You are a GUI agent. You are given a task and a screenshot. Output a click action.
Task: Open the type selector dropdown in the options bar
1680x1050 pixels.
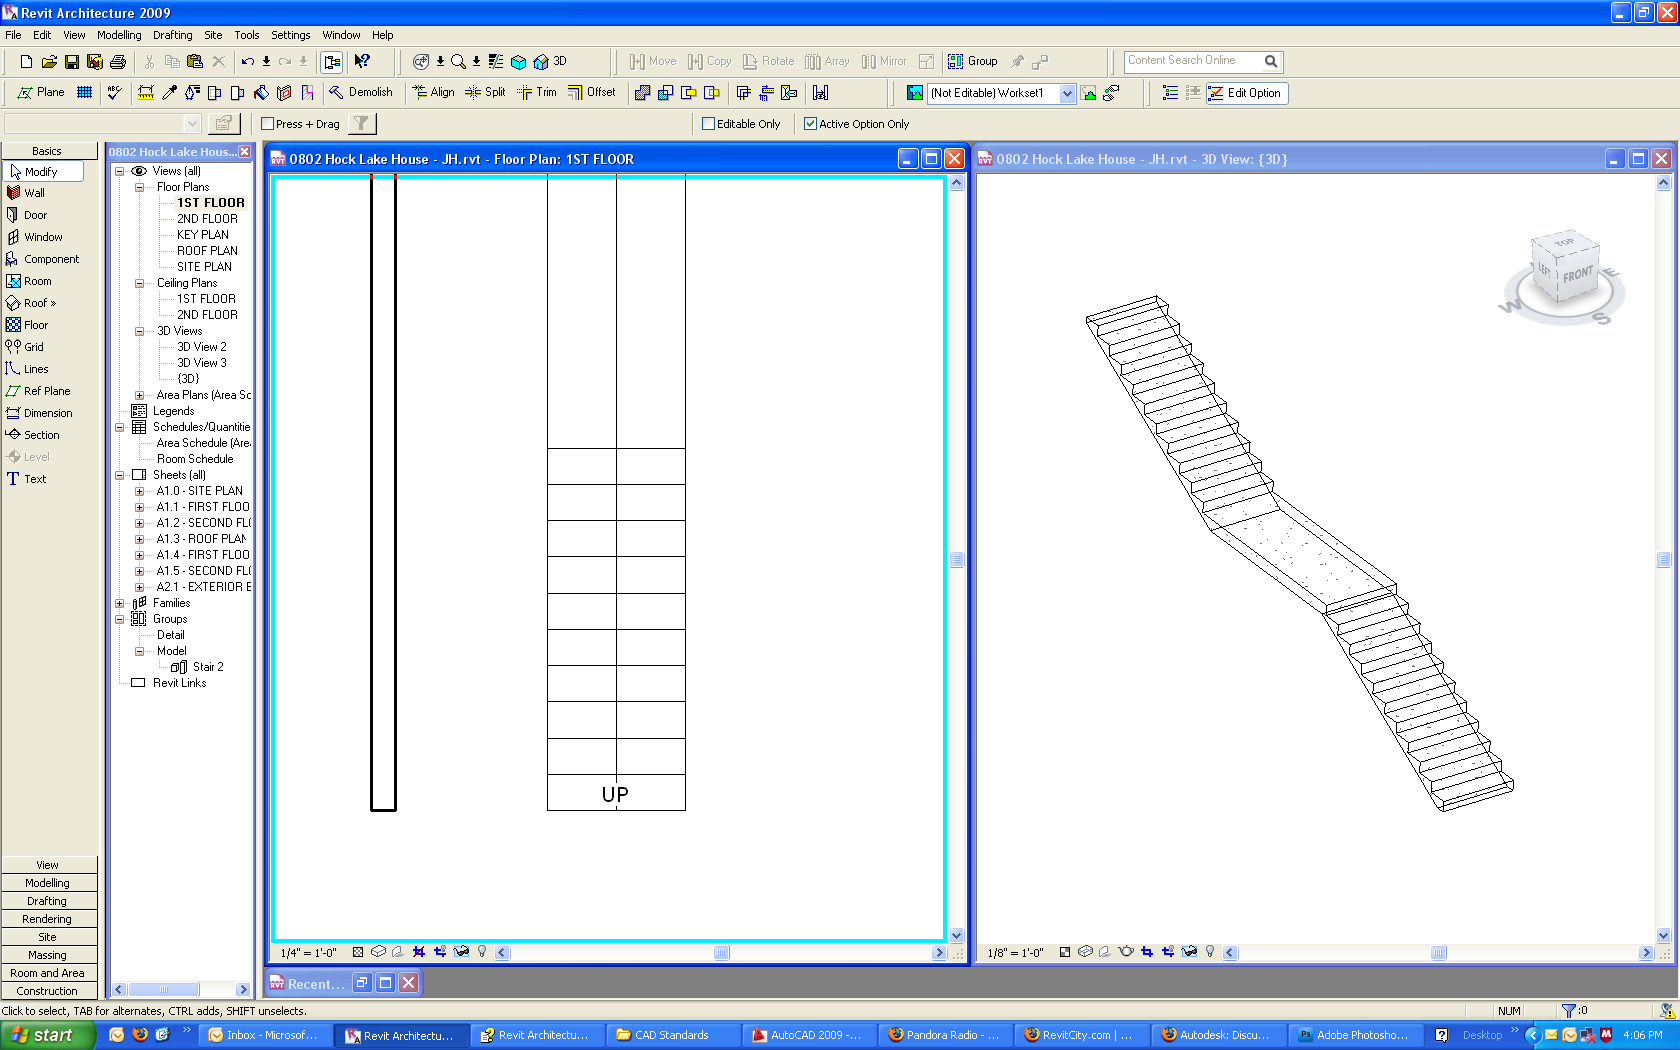[x=193, y=123]
